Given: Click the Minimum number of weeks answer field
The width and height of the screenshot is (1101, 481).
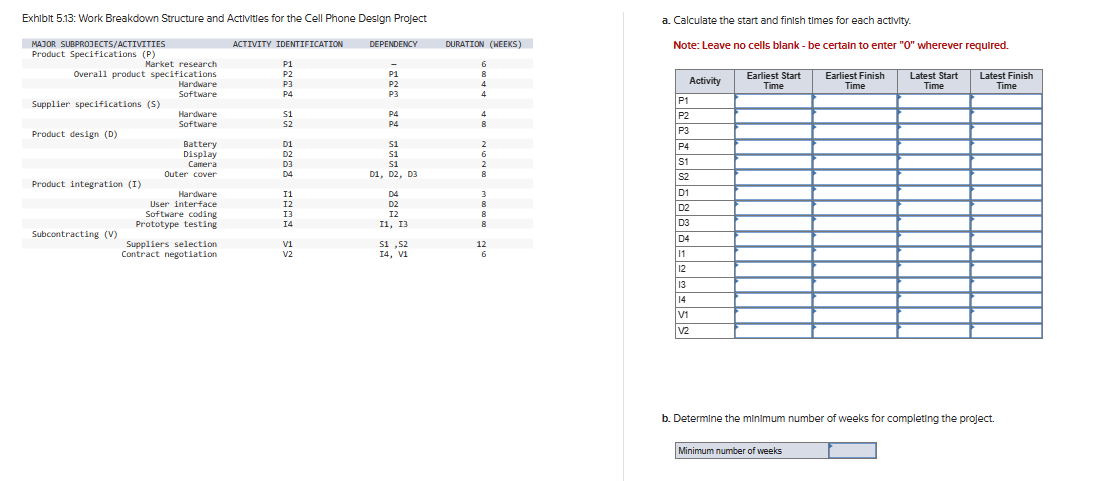Looking at the screenshot, I should click(x=852, y=451).
